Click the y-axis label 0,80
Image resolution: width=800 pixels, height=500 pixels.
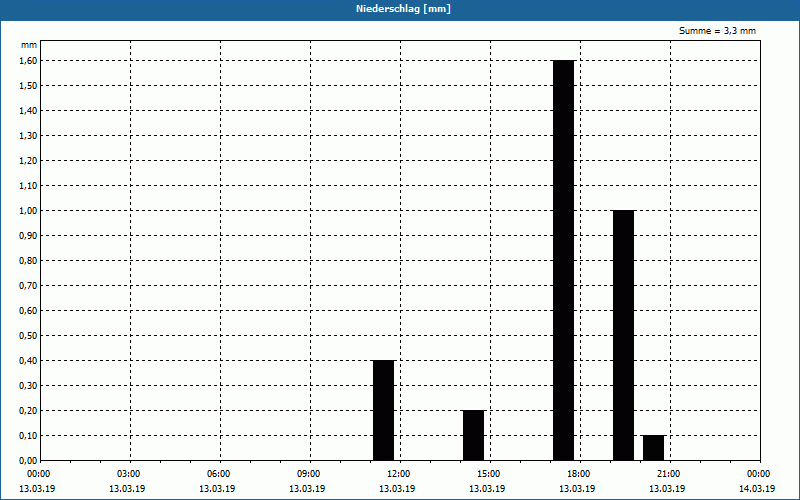tap(28, 260)
